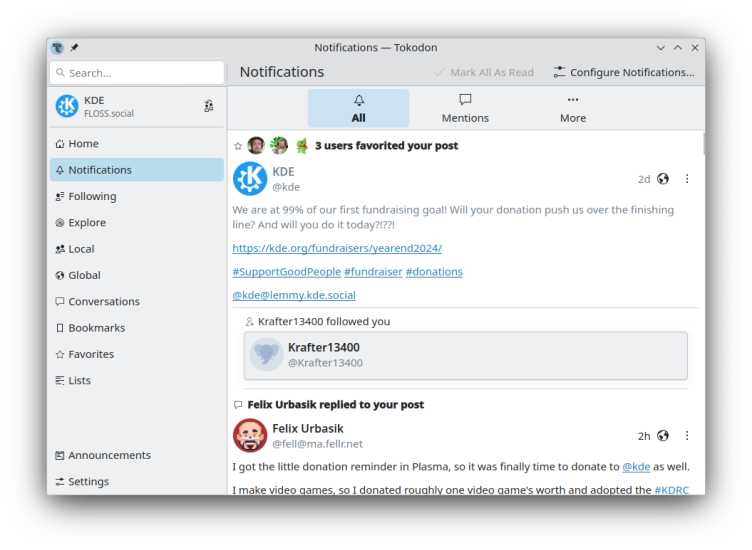Click the #SupportGoodPeople hashtag
752x550 pixels.
[x=285, y=272]
